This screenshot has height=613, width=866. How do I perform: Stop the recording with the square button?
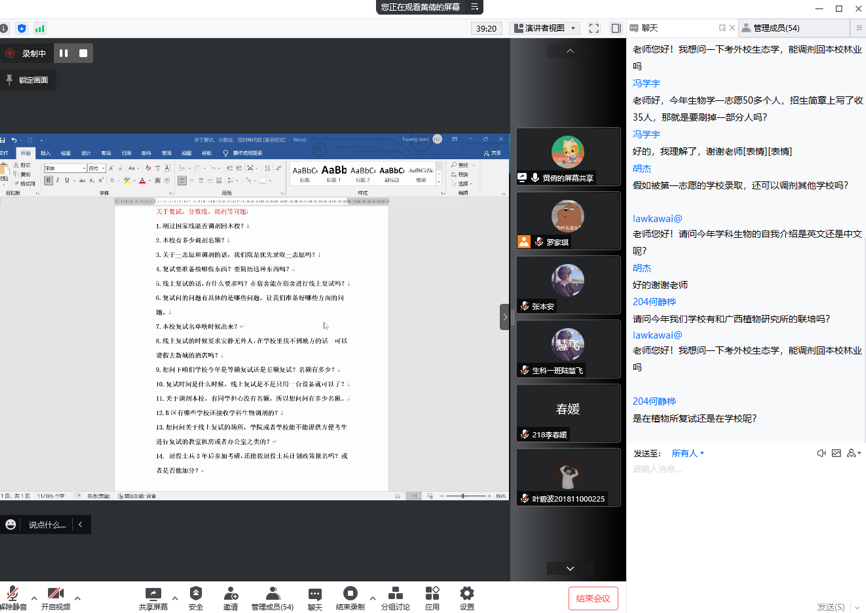pyautogui.click(x=83, y=53)
